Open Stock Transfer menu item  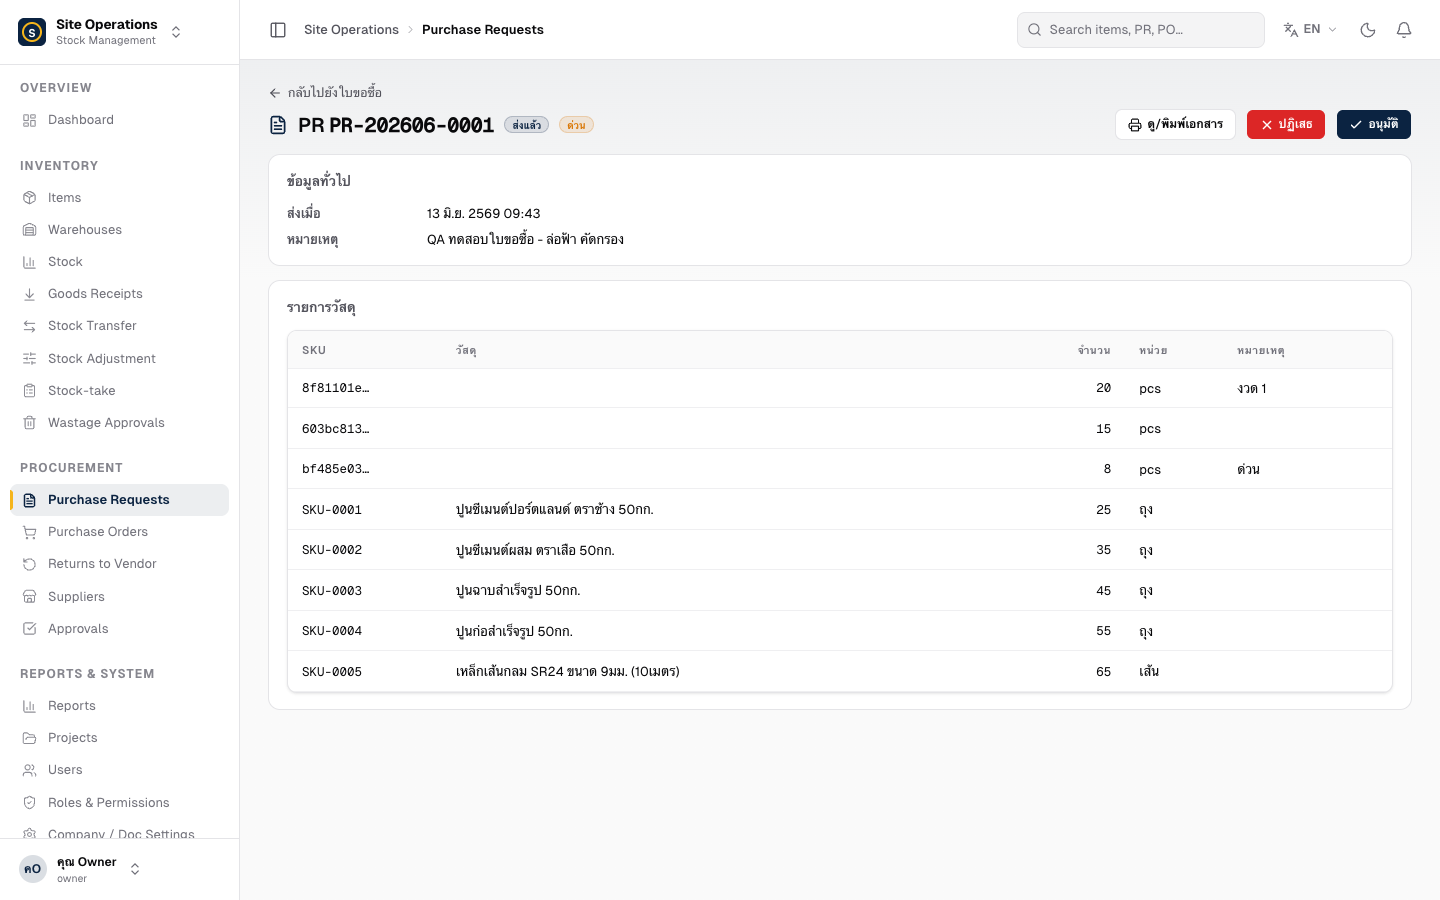click(120, 326)
